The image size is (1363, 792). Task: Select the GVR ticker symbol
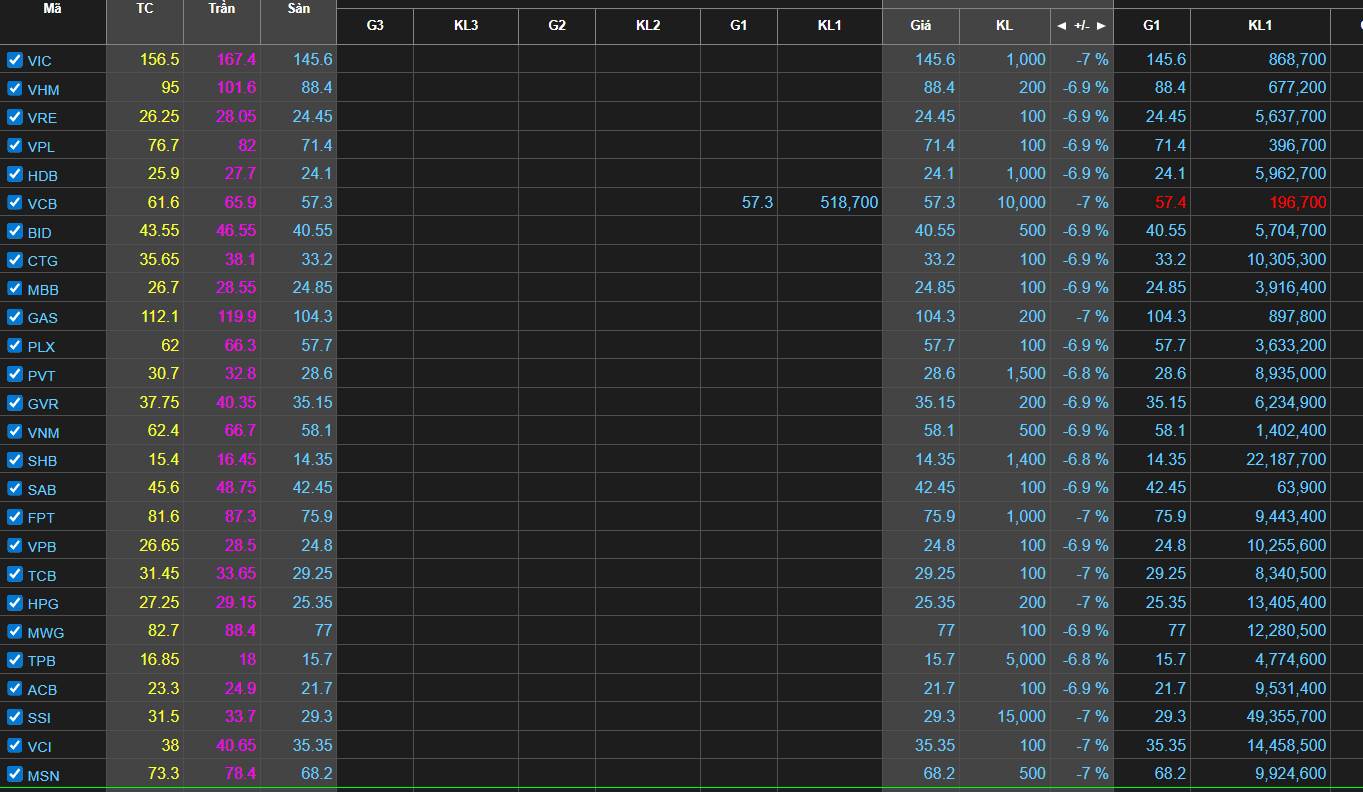43,404
